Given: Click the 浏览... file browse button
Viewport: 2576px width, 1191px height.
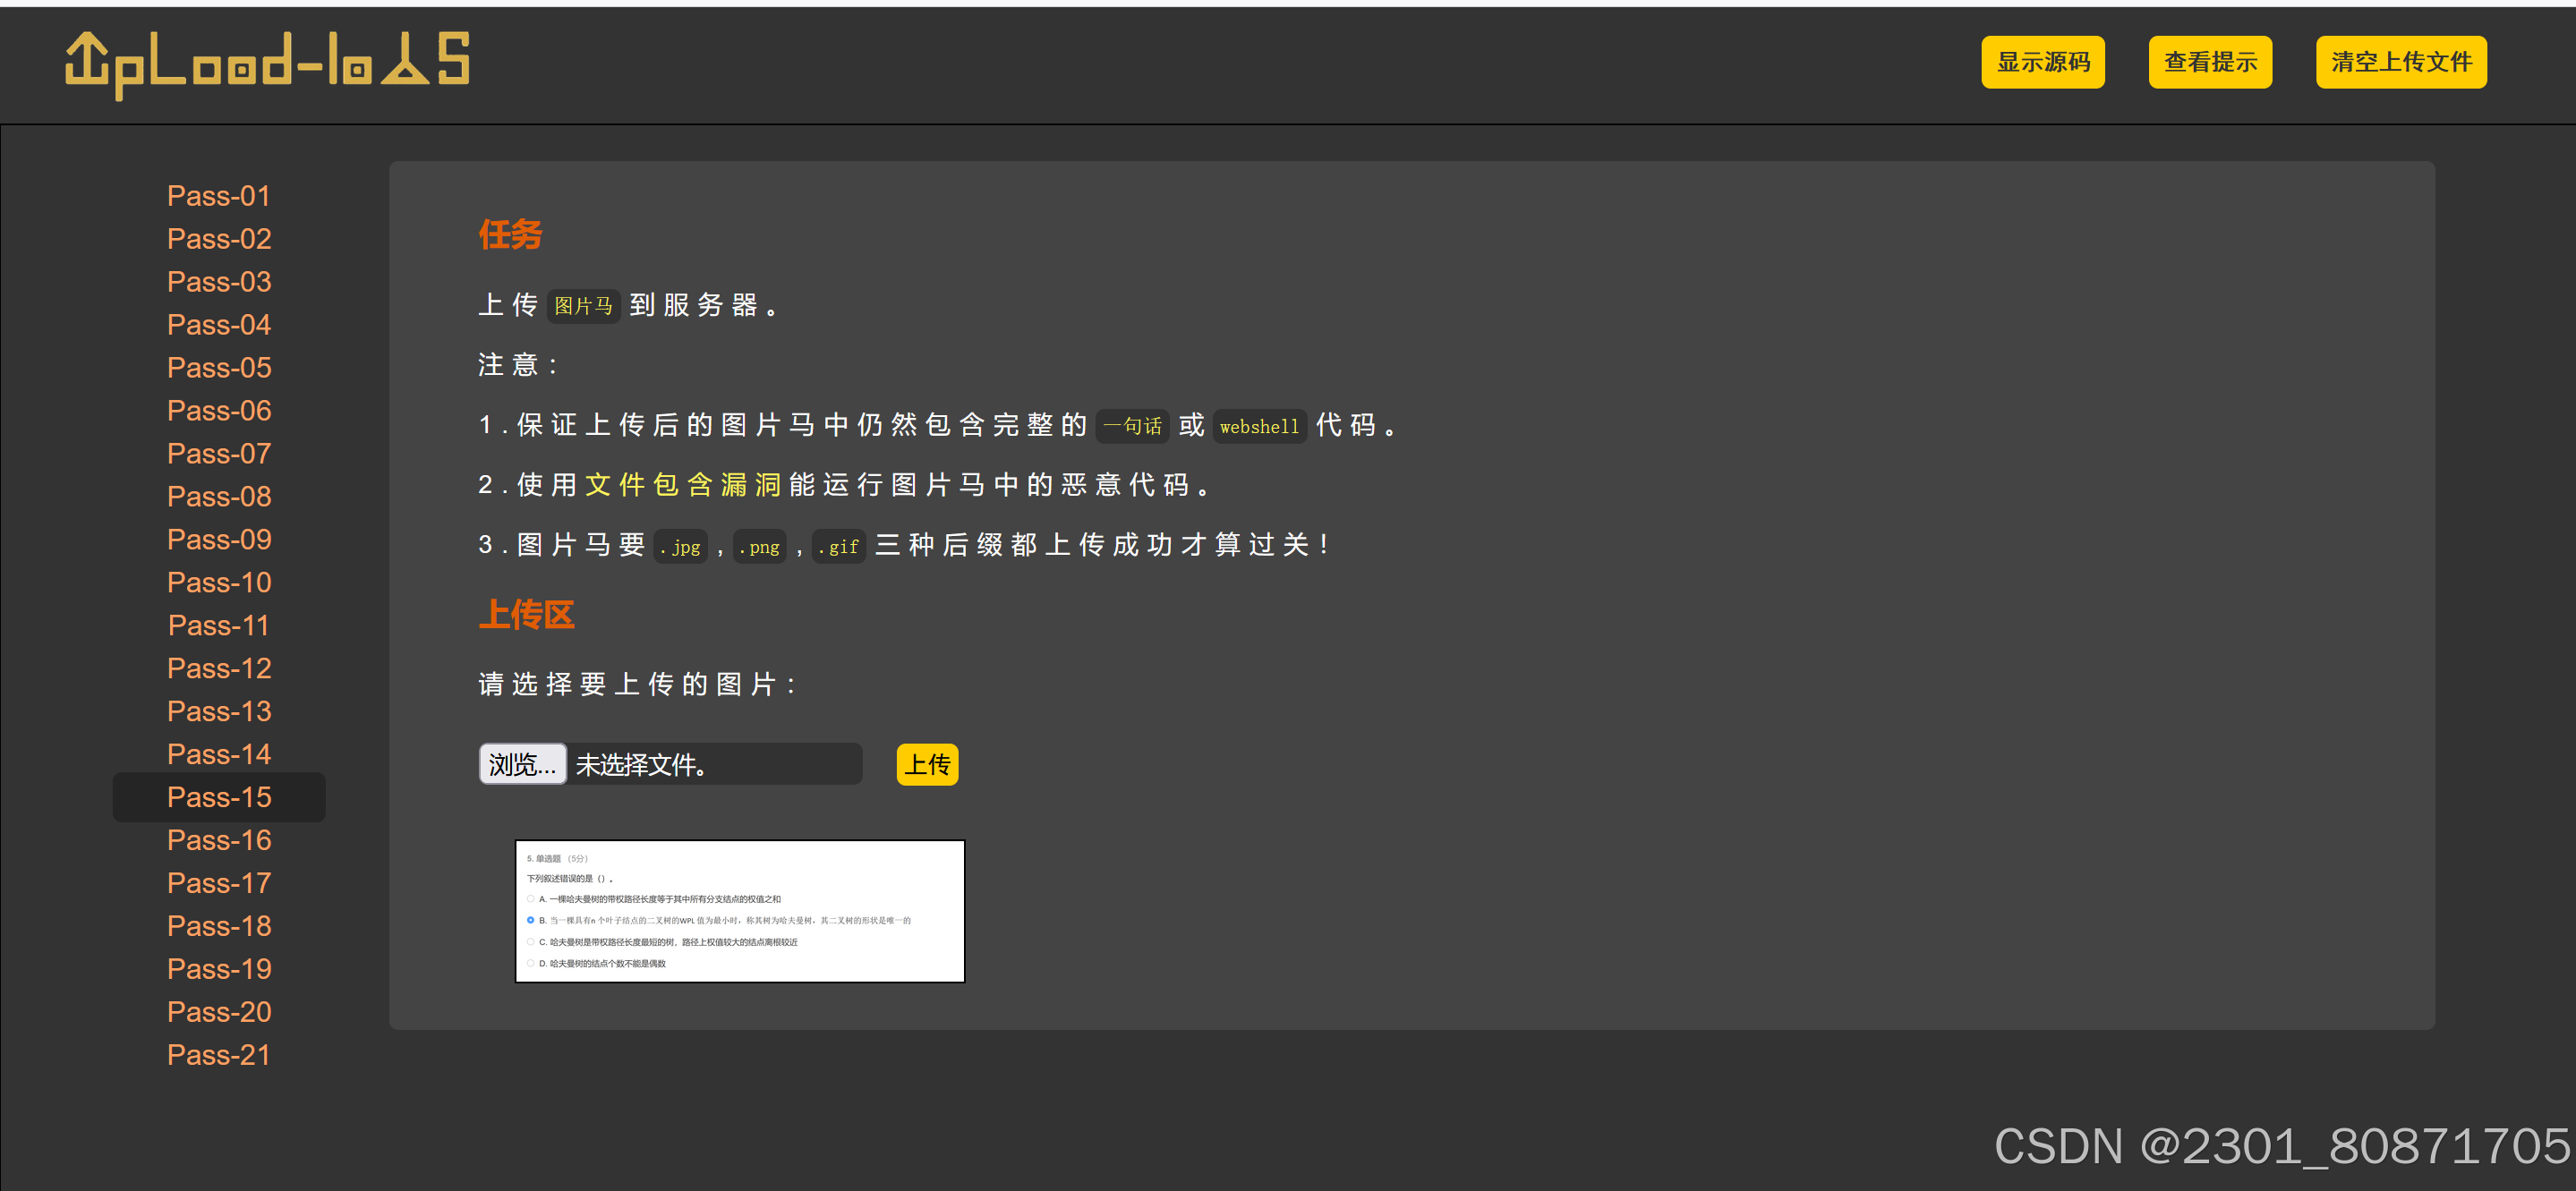Looking at the screenshot, I should tap(522, 764).
